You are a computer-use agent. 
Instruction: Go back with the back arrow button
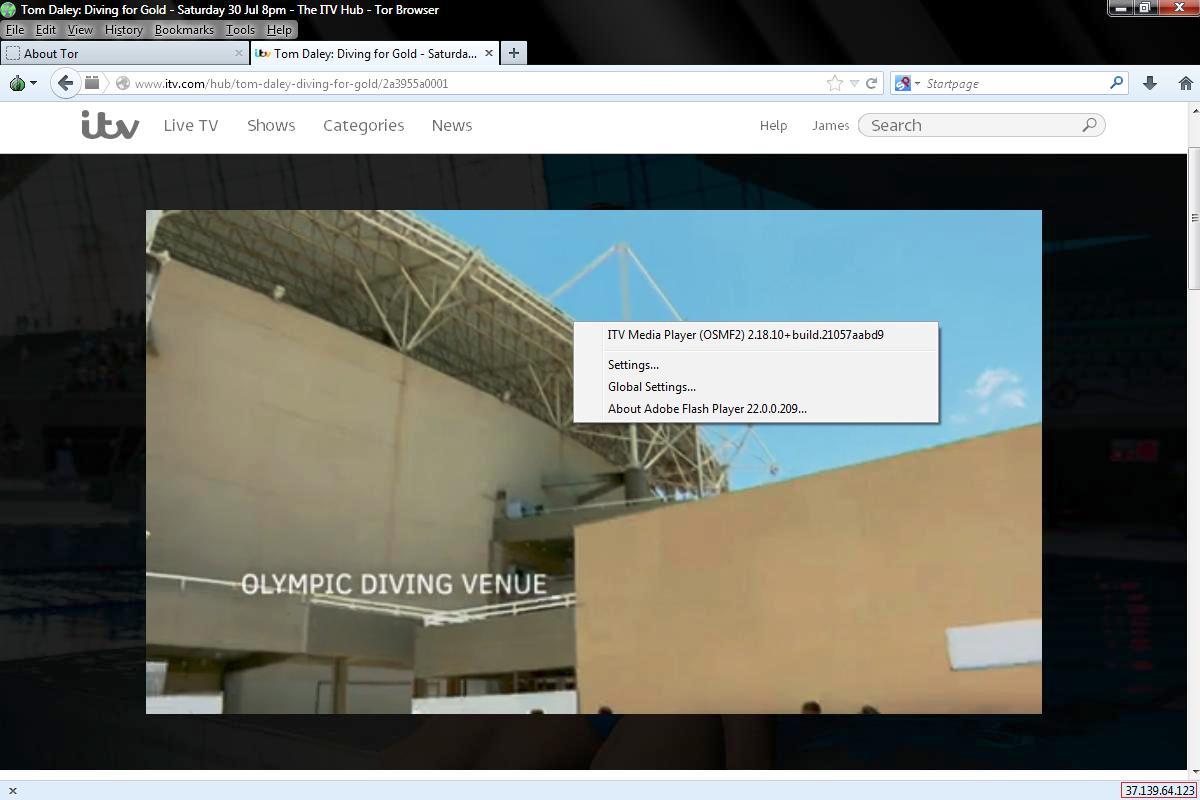65,83
